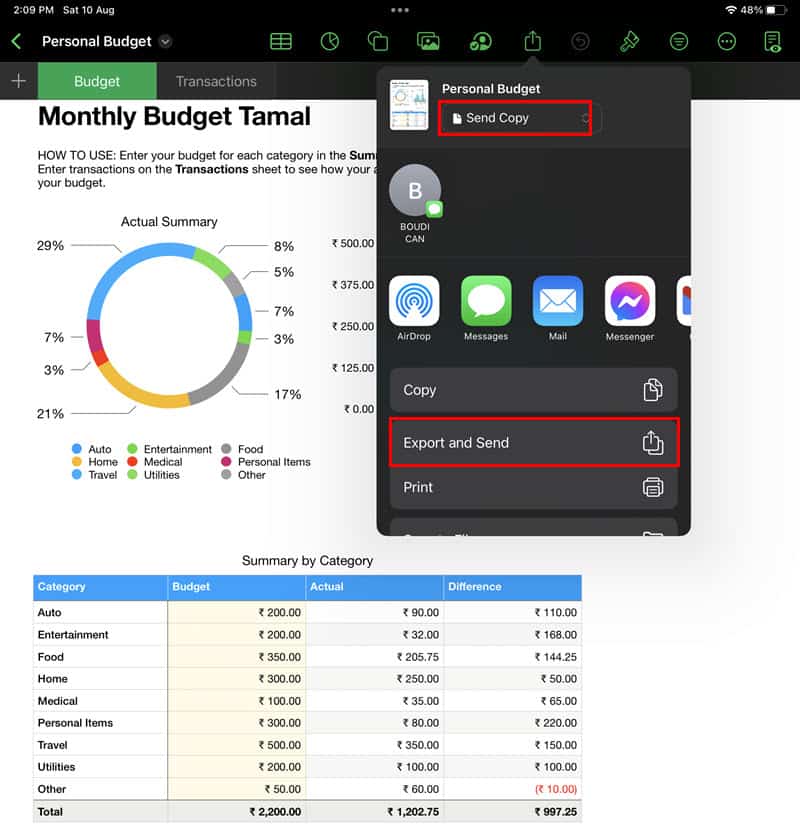Tap the Wi-Fi status icon
Screen dimensions: 800x839
pyautogui.click(x=730, y=10)
